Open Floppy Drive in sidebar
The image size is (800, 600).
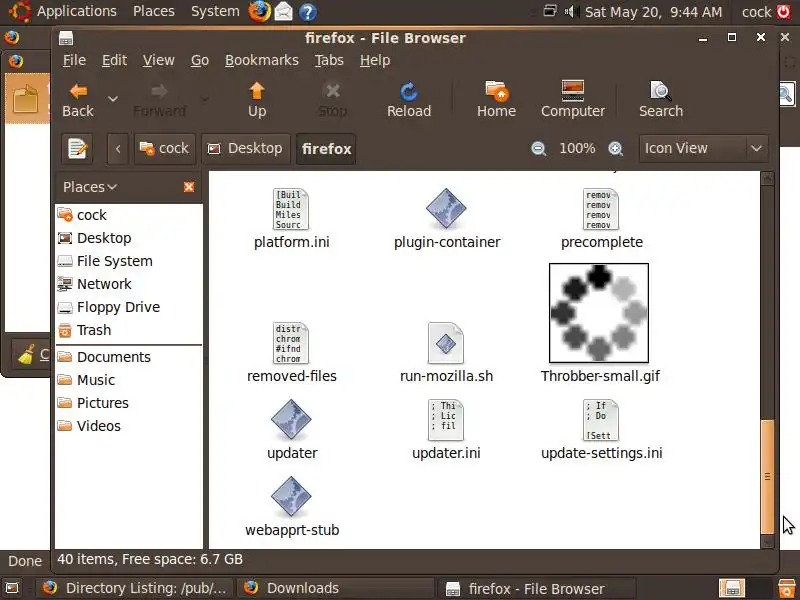click(x=129, y=307)
